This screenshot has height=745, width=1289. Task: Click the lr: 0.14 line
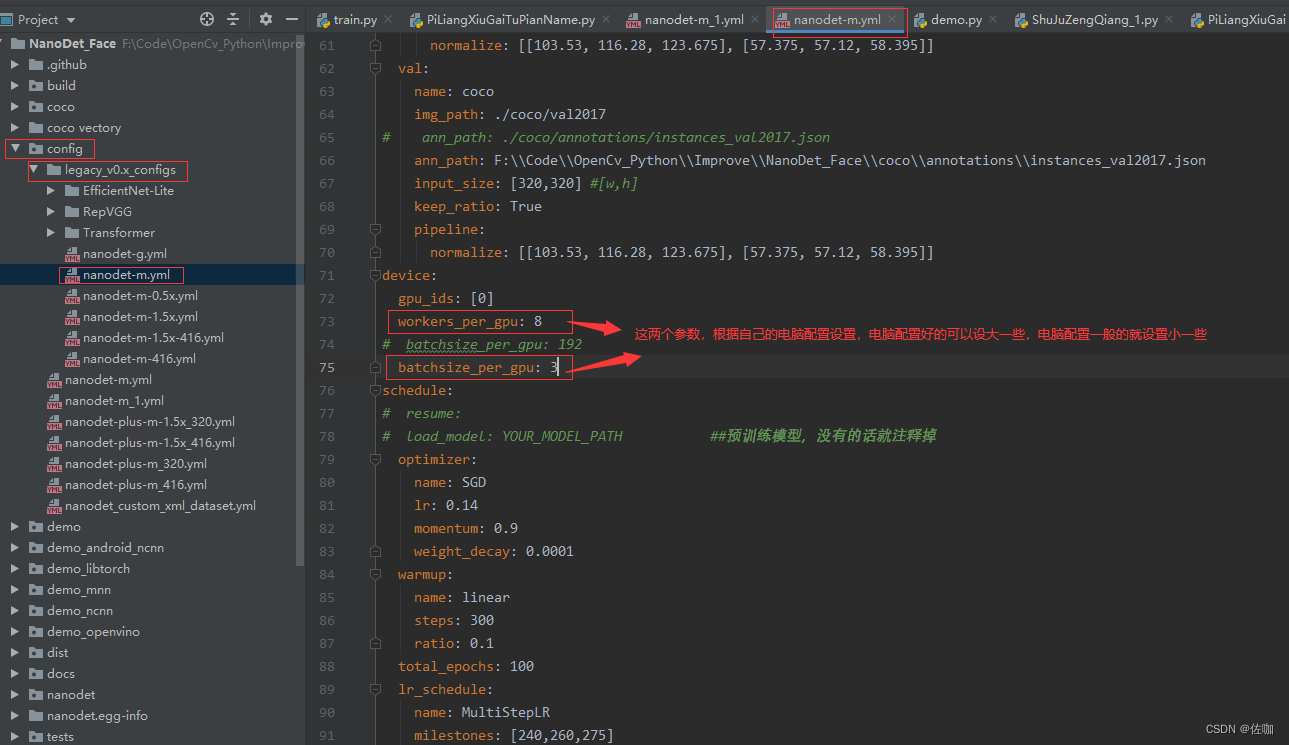point(446,505)
